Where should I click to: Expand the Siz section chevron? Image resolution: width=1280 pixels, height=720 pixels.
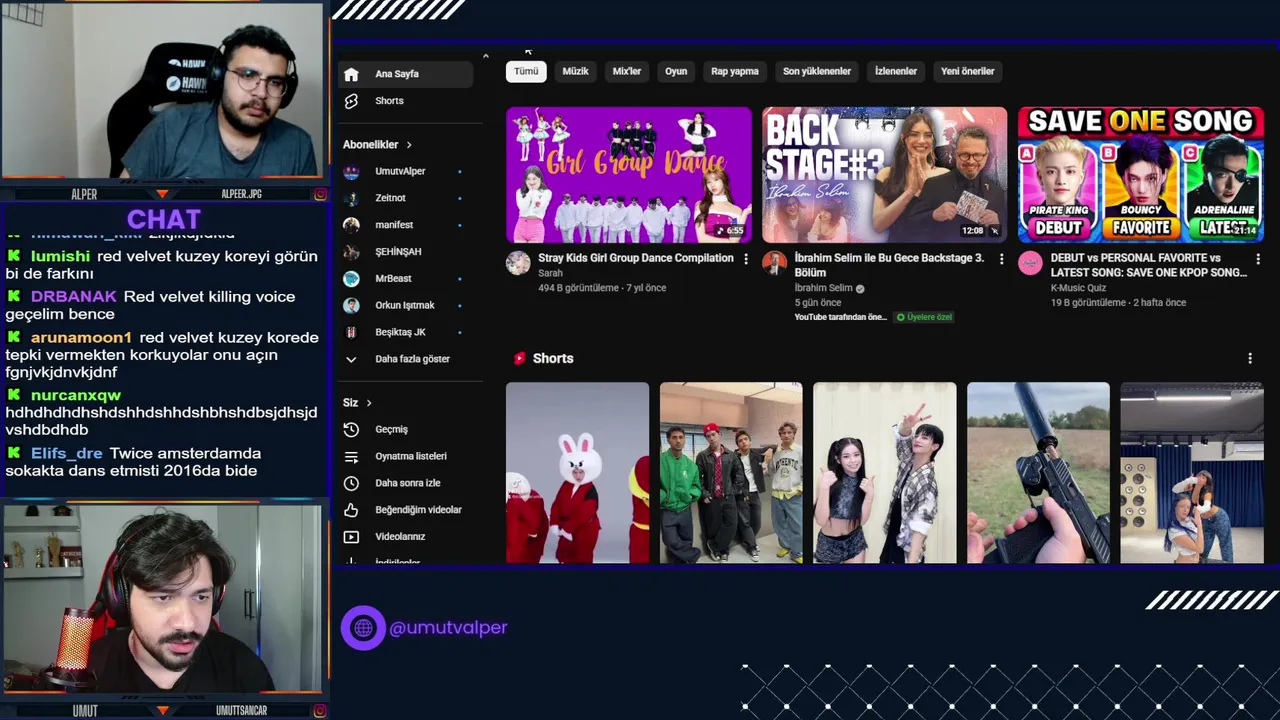pyautogui.click(x=368, y=403)
